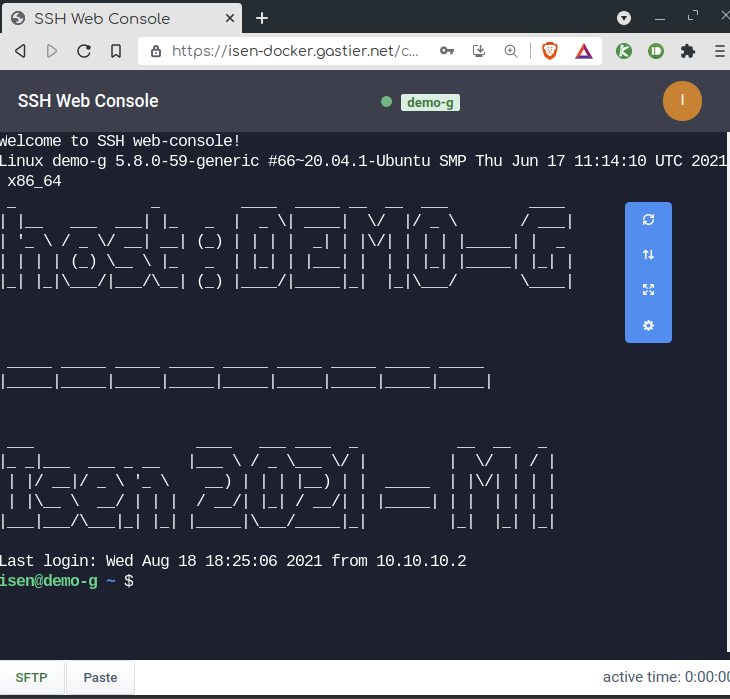Toggle fullscreen with the expand arrows icon
Viewport: 730px width, 699px height.
click(648, 290)
